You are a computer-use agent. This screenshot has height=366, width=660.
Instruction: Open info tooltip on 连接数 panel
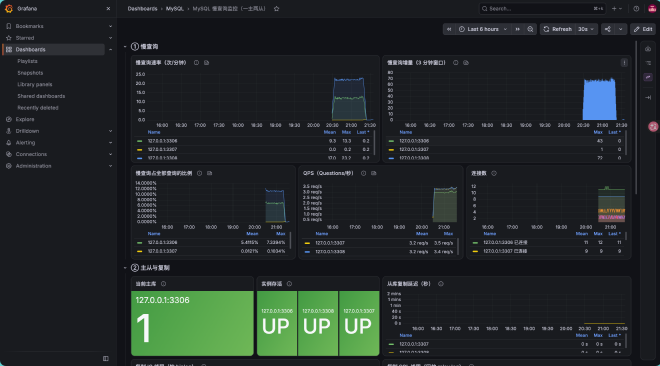494,173
